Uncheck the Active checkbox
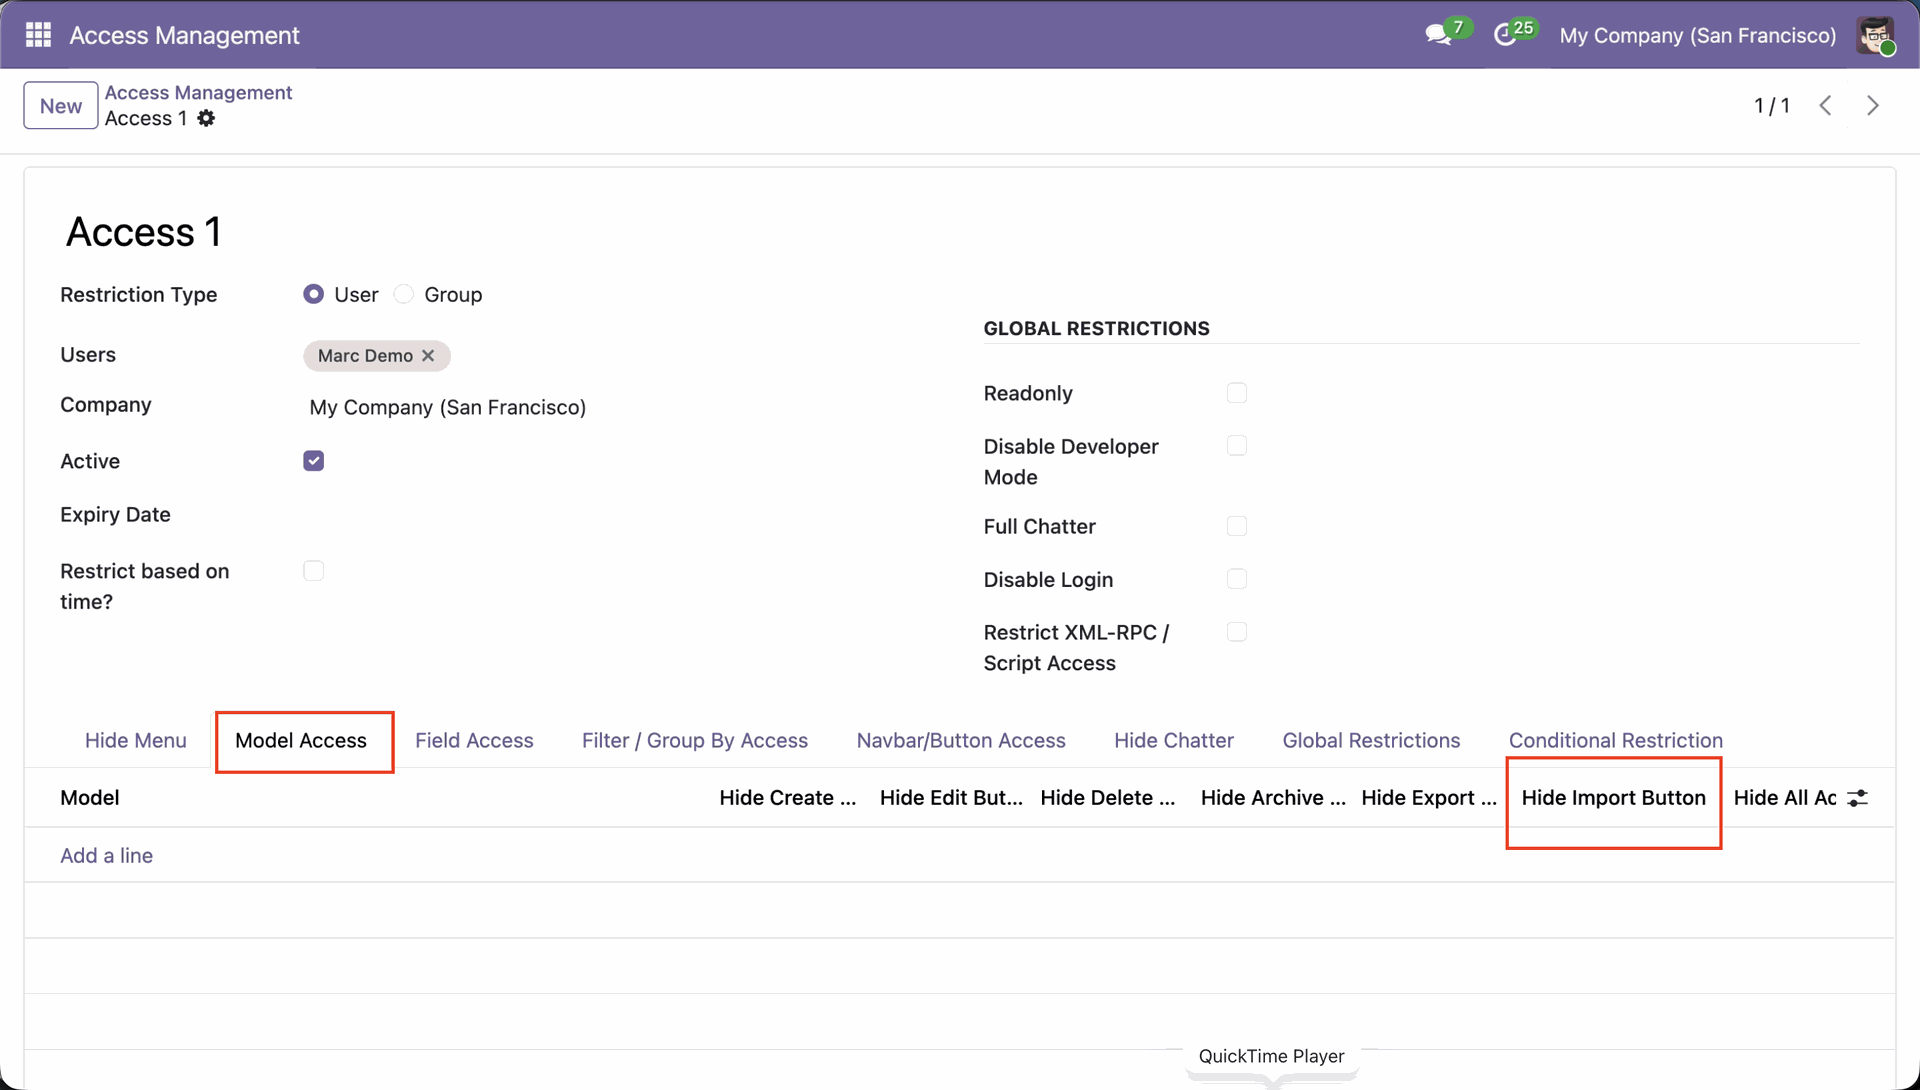Viewport: 1920px width, 1090px height. 313,461
